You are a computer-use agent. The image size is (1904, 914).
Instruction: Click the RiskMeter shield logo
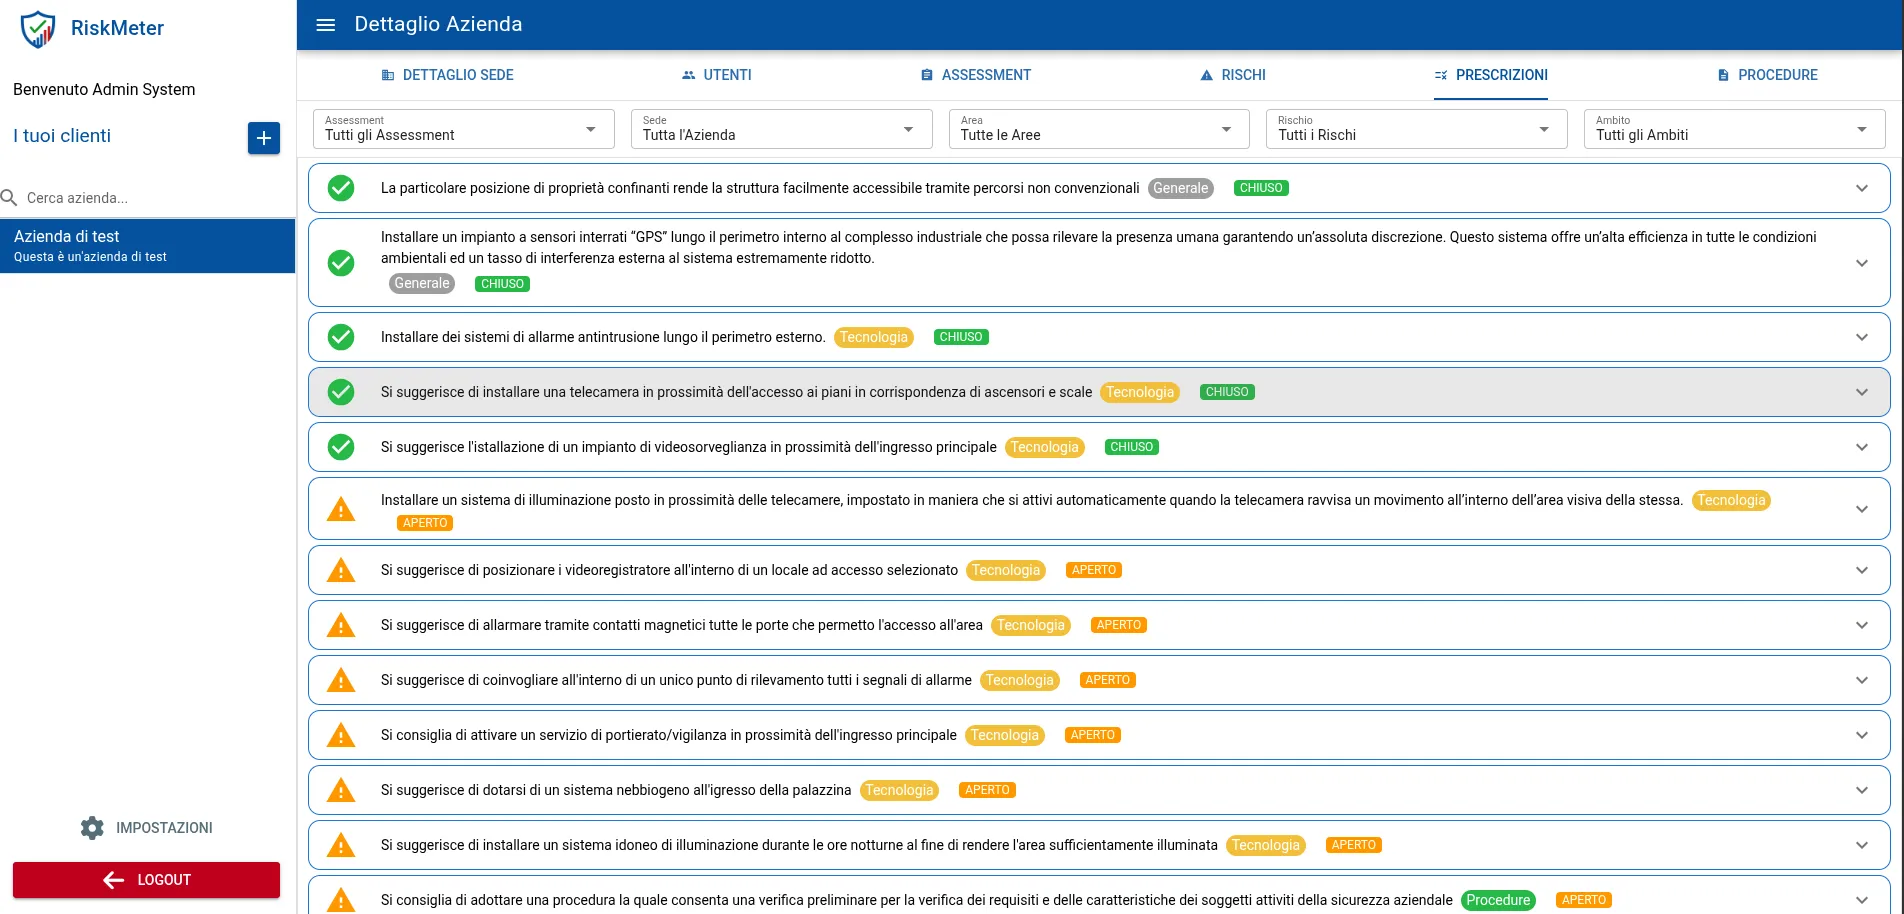coord(38,29)
